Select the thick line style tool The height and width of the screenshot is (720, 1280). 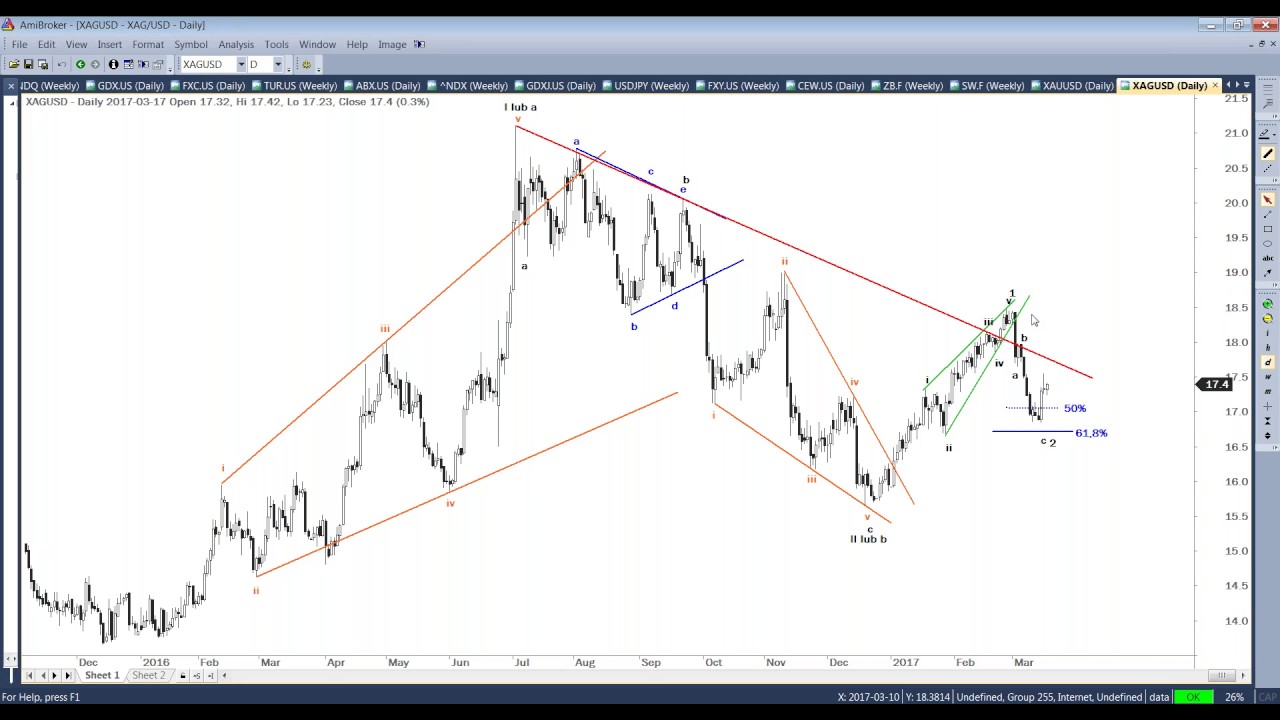[1267, 154]
